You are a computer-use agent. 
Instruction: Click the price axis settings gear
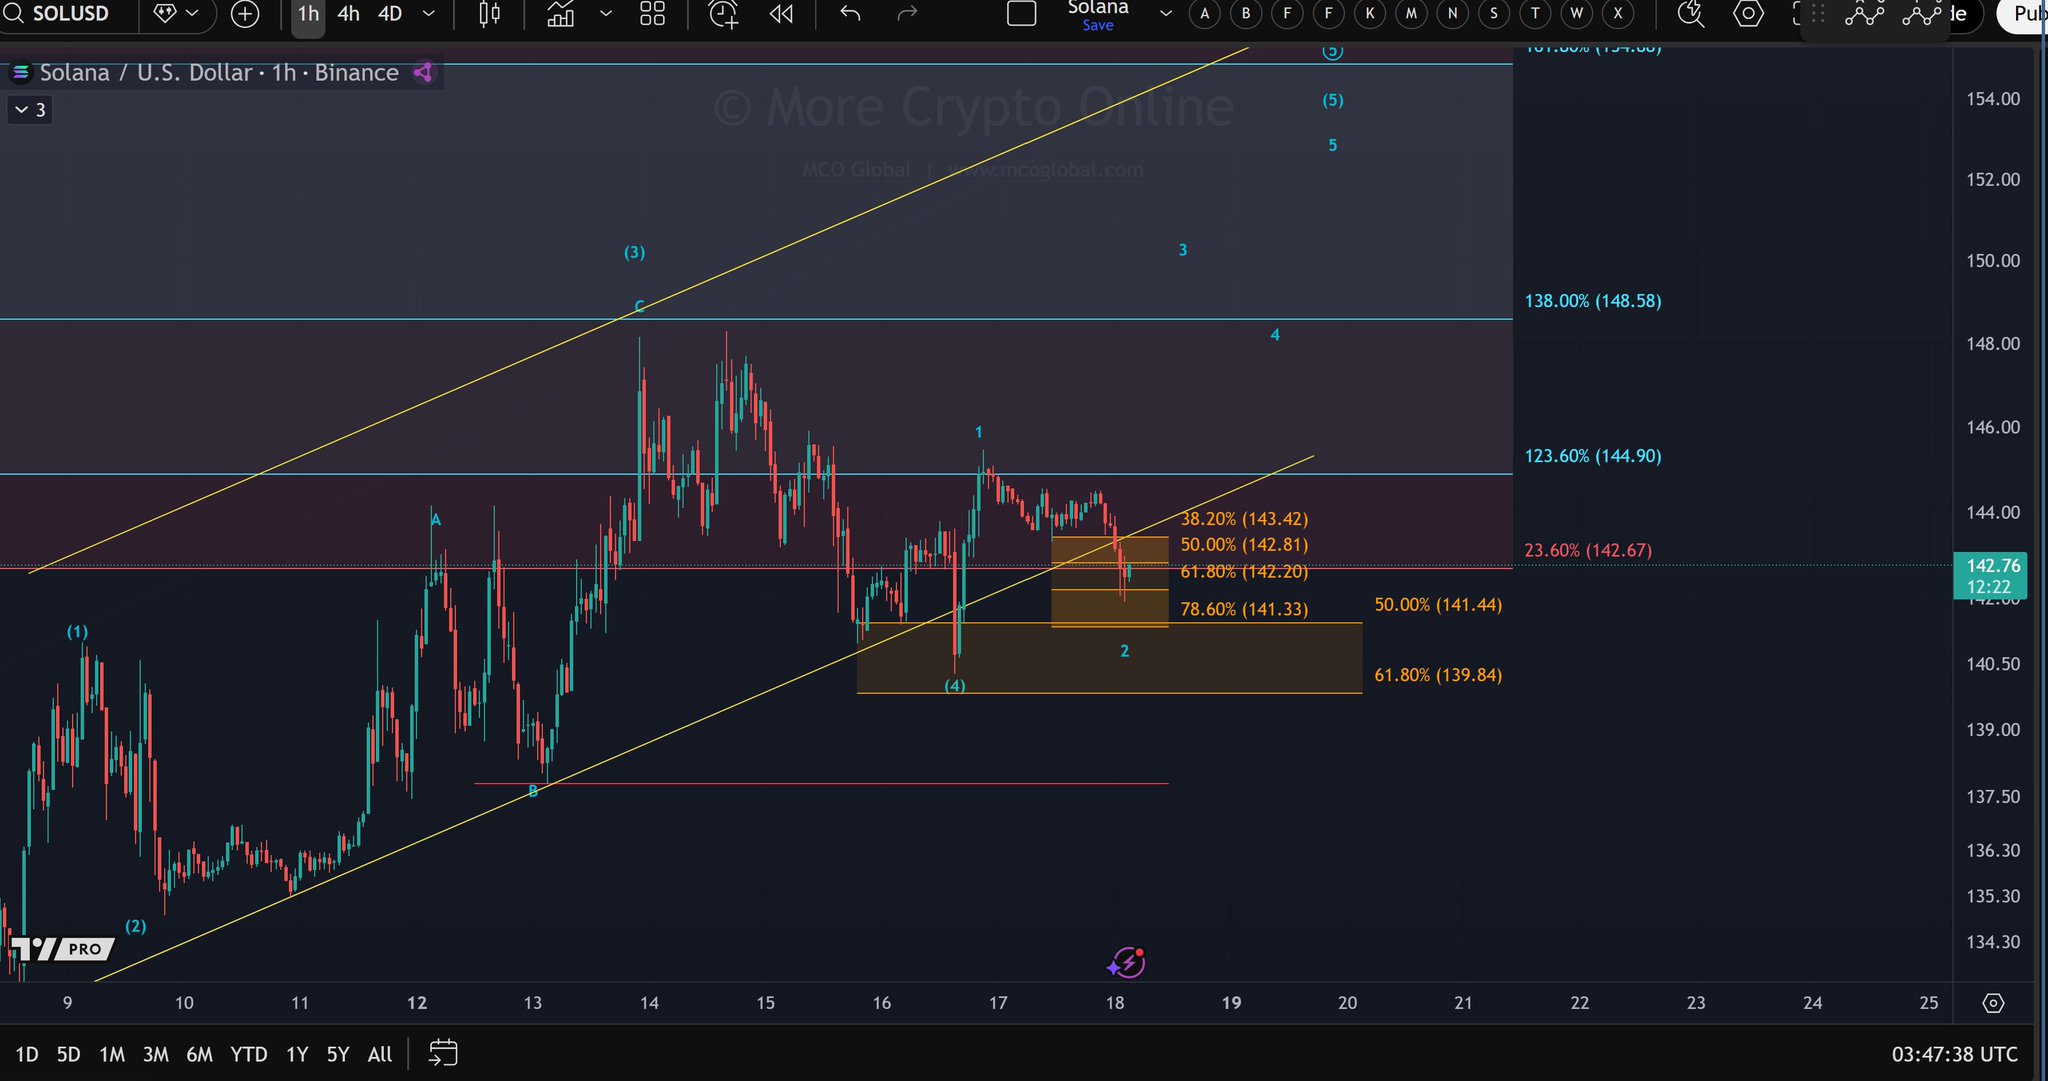(1993, 1003)
